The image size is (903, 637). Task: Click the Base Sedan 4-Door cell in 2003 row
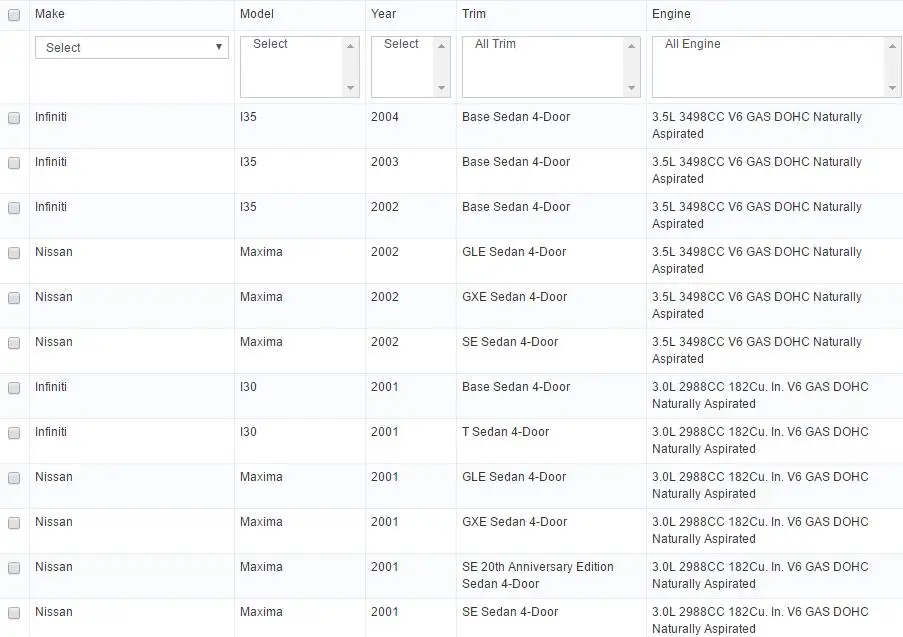516,162
